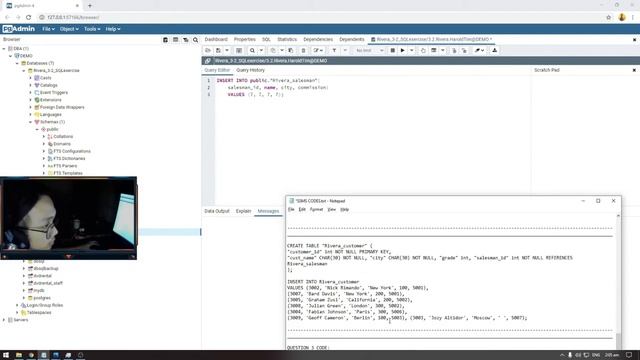
Task: Open the Find options dropdown arrow
Action: (x=261, y=50)
